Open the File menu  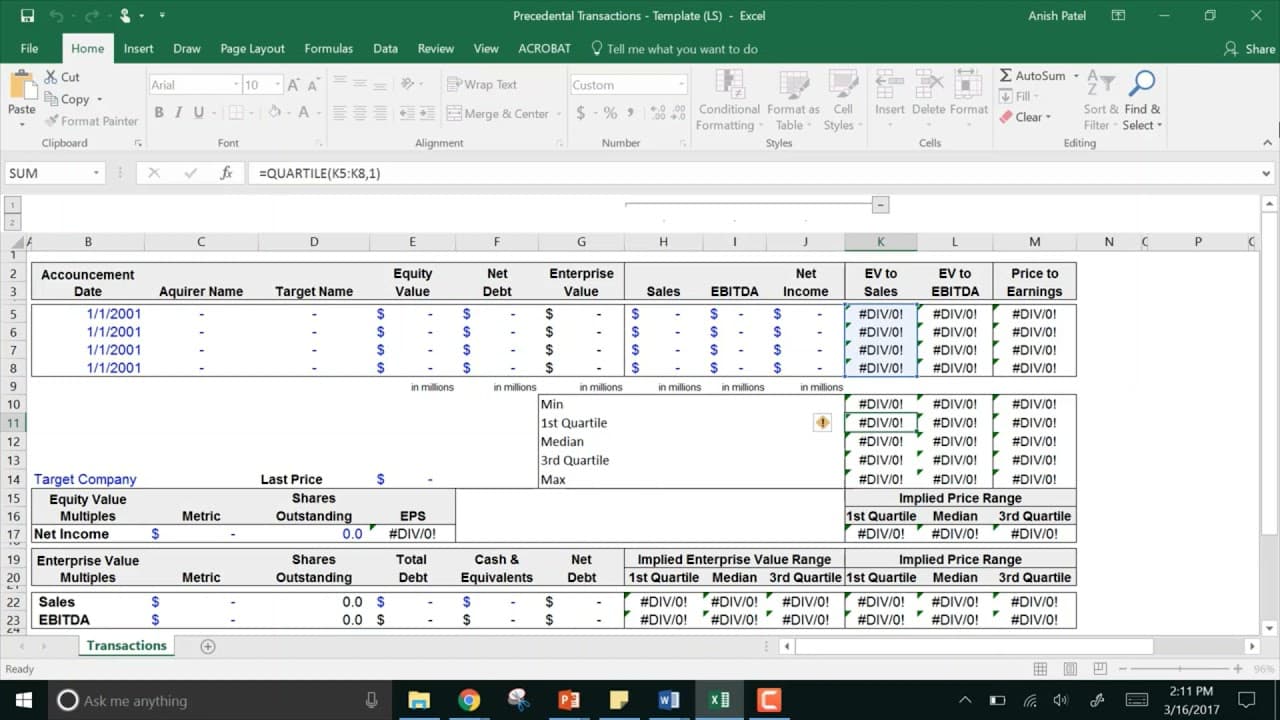click(29, 48)
